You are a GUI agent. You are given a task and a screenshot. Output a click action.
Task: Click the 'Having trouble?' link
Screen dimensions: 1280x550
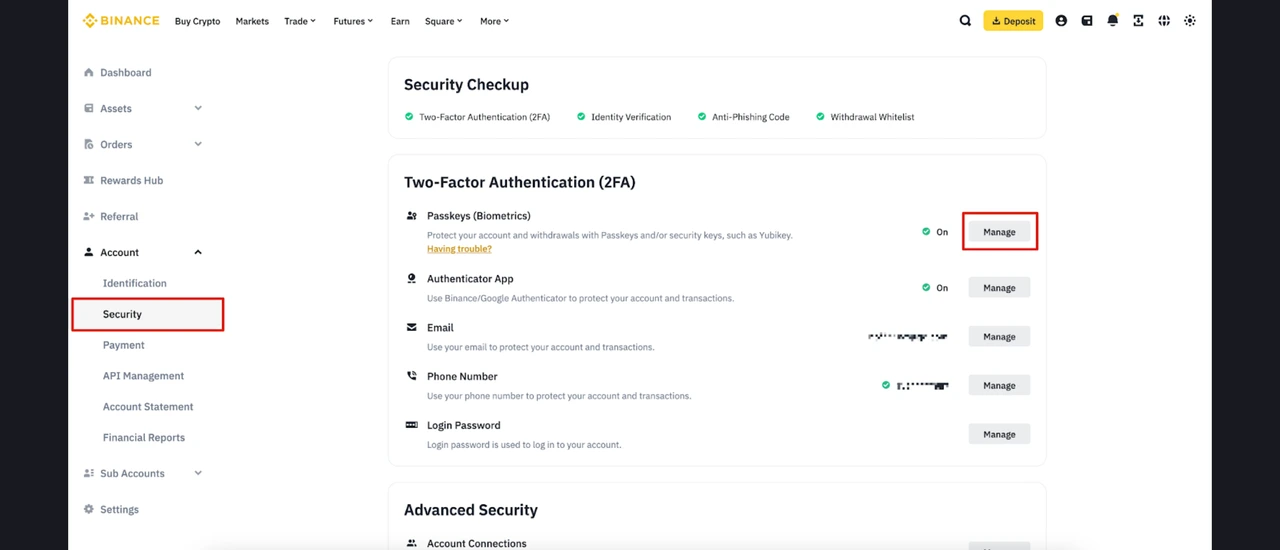[459, 249]
